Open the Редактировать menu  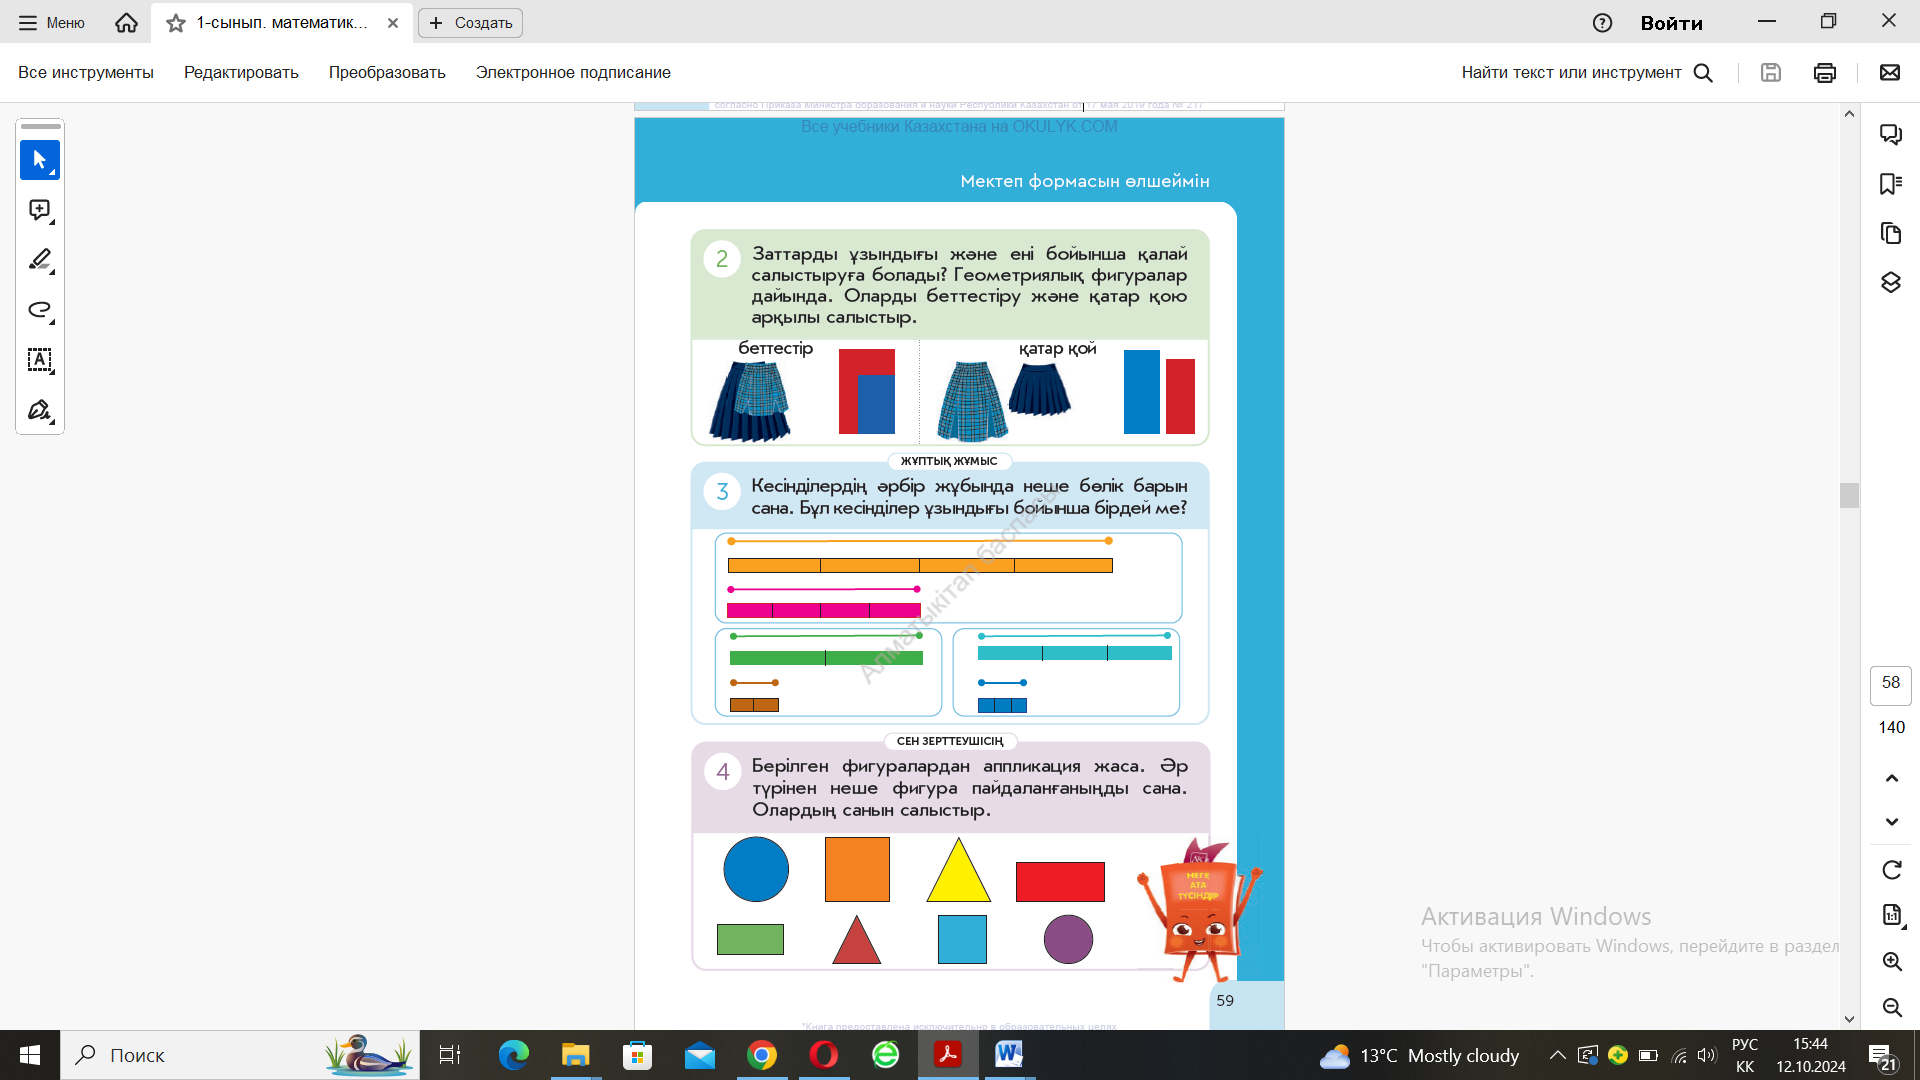pyautogui.click(x=241, y=72)
